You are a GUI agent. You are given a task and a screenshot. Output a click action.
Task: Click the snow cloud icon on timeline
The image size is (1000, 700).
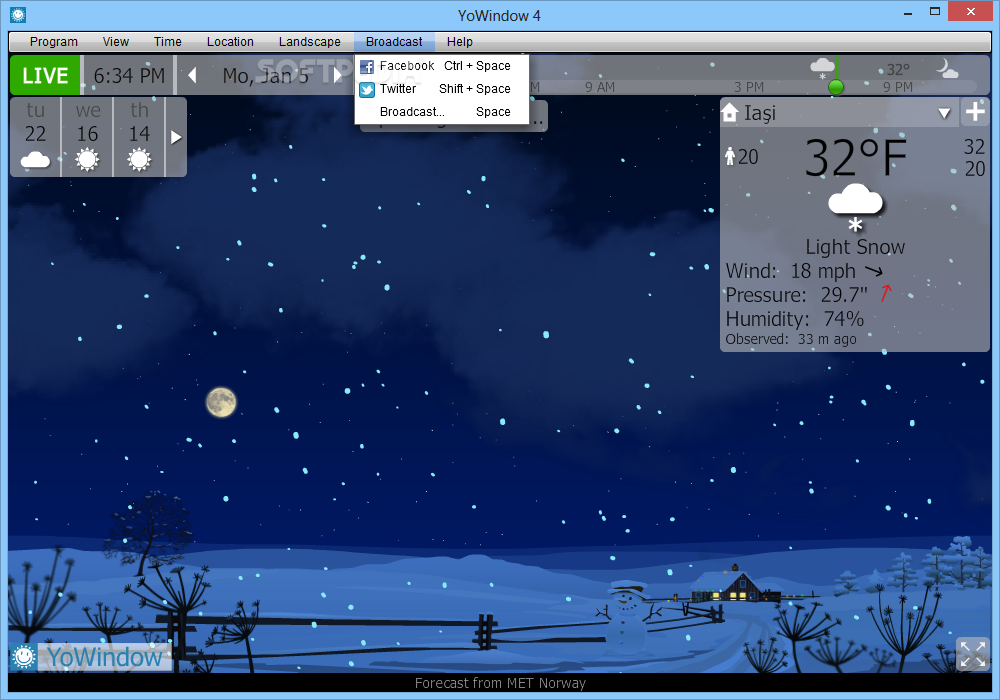coord(822,68)
